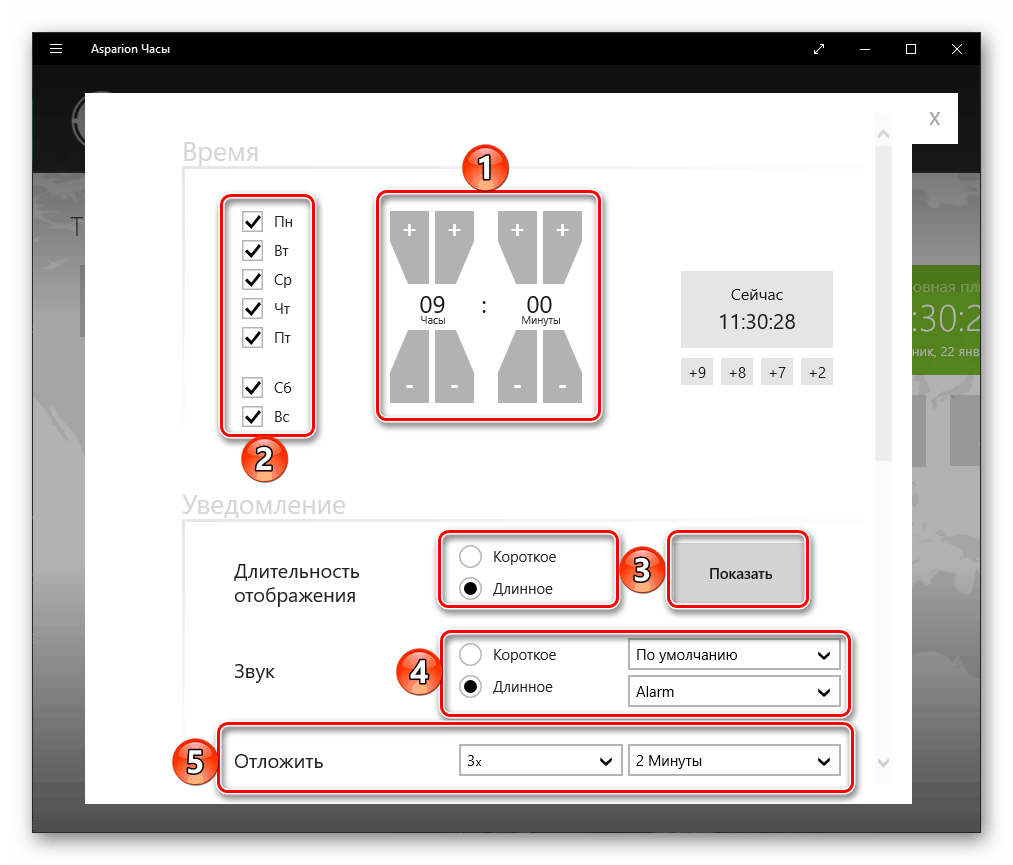Click the scrollbar down arrow in dialog
The width and height of the screenshot is (1013, 865).
(883, 762)
